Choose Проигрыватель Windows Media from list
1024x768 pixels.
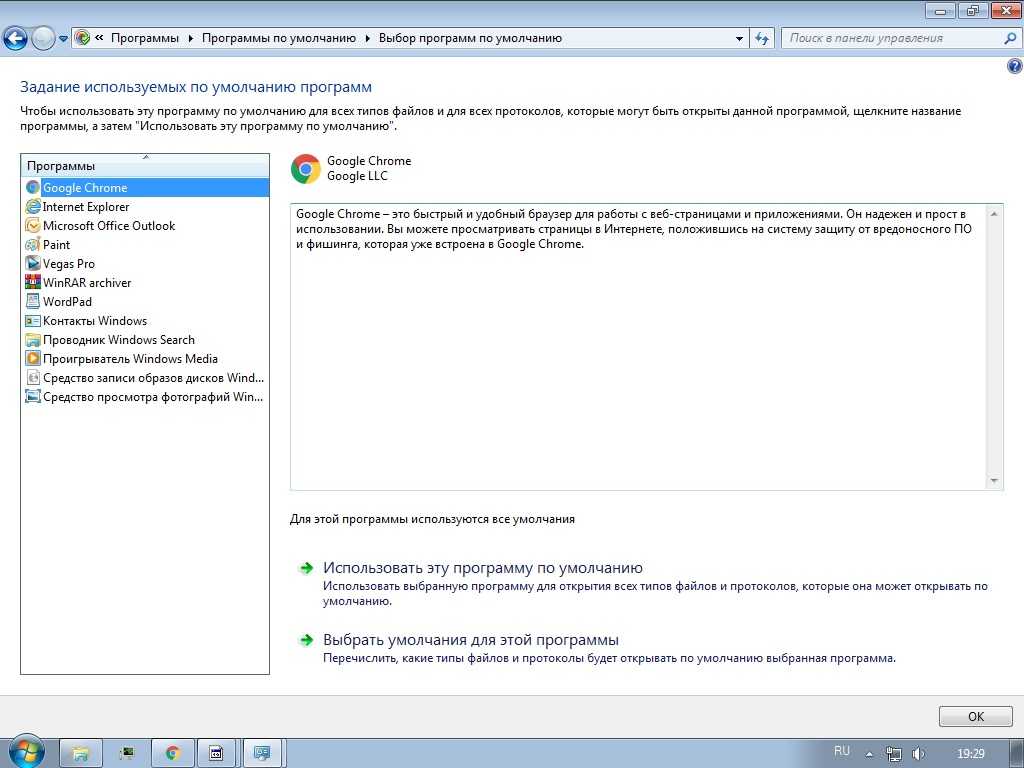tap(130, 359)
